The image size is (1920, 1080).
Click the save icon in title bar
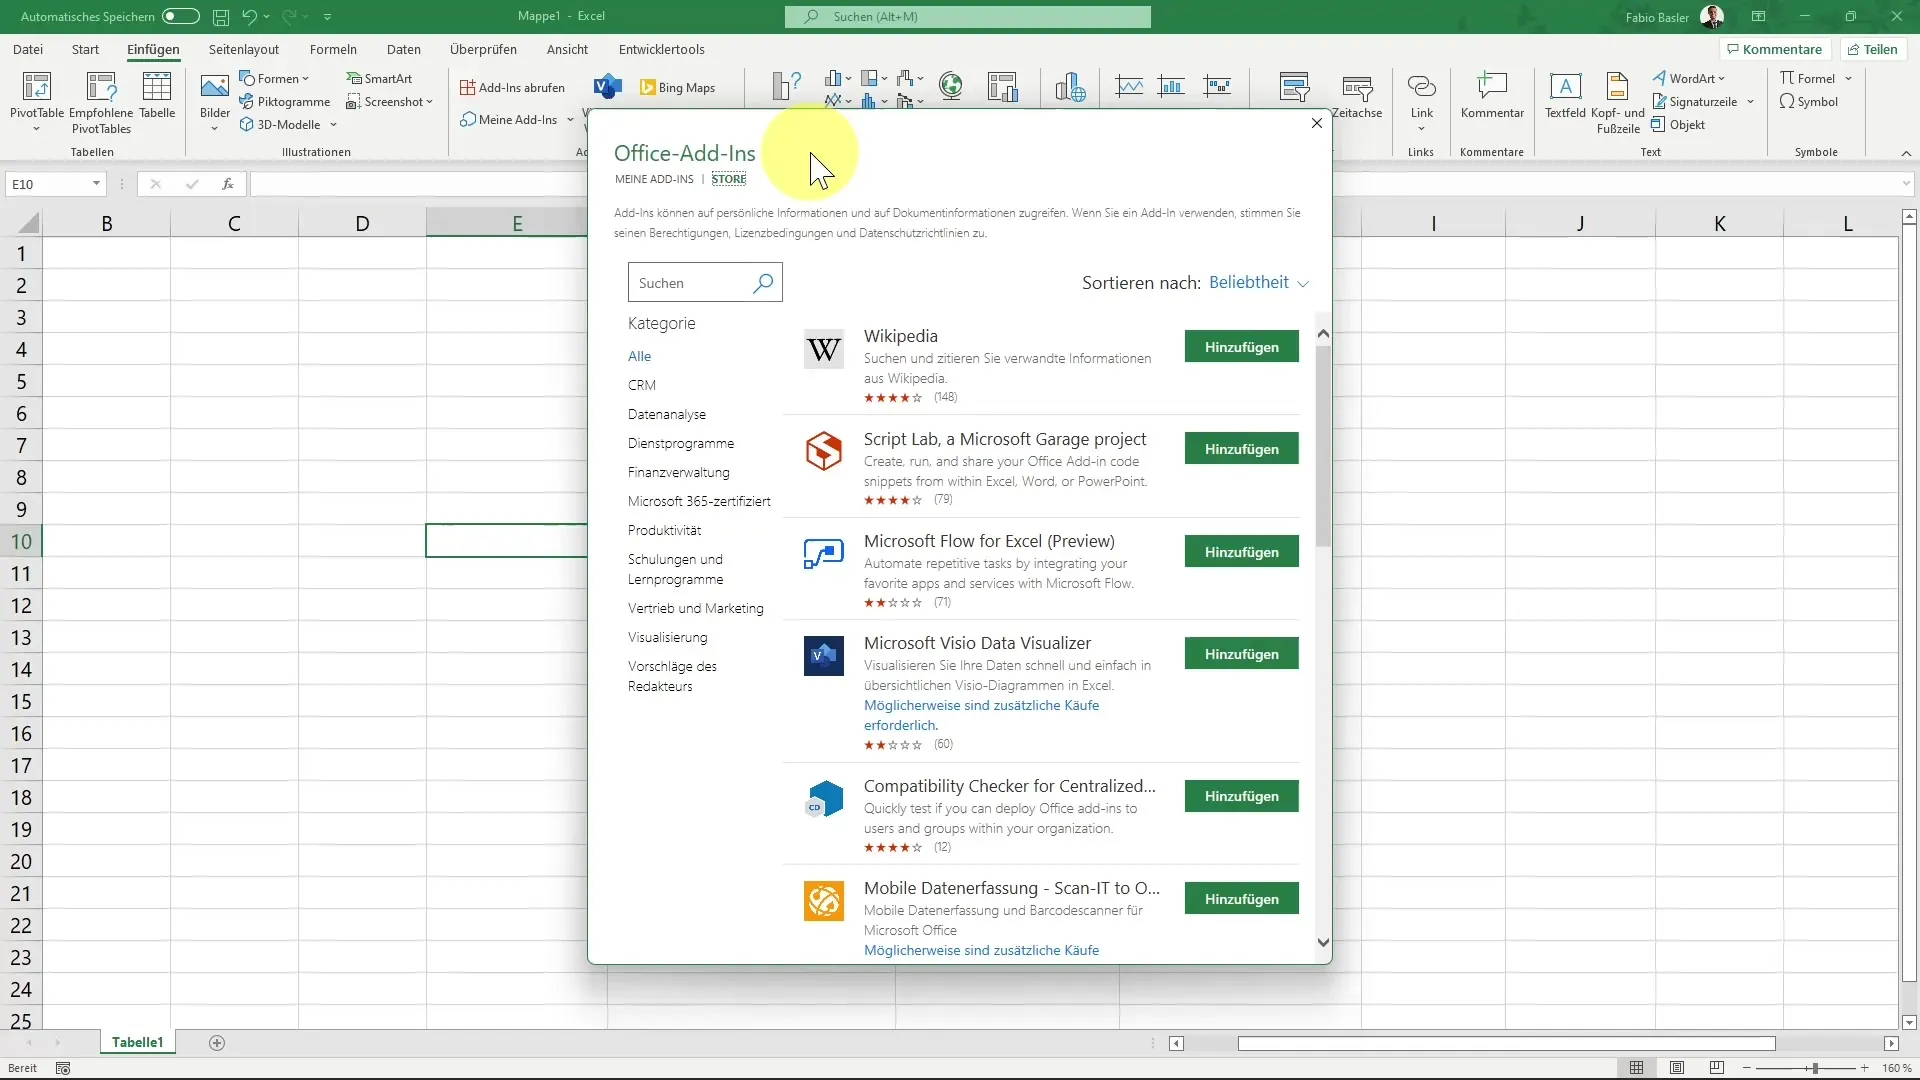[221, 16]
